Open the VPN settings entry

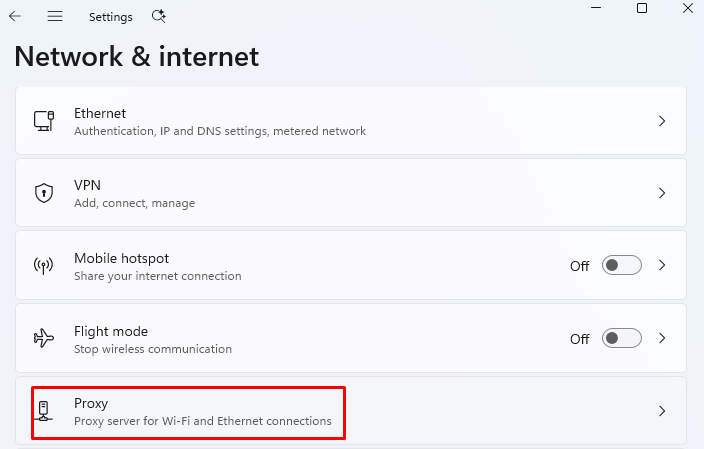coord(351,193)
